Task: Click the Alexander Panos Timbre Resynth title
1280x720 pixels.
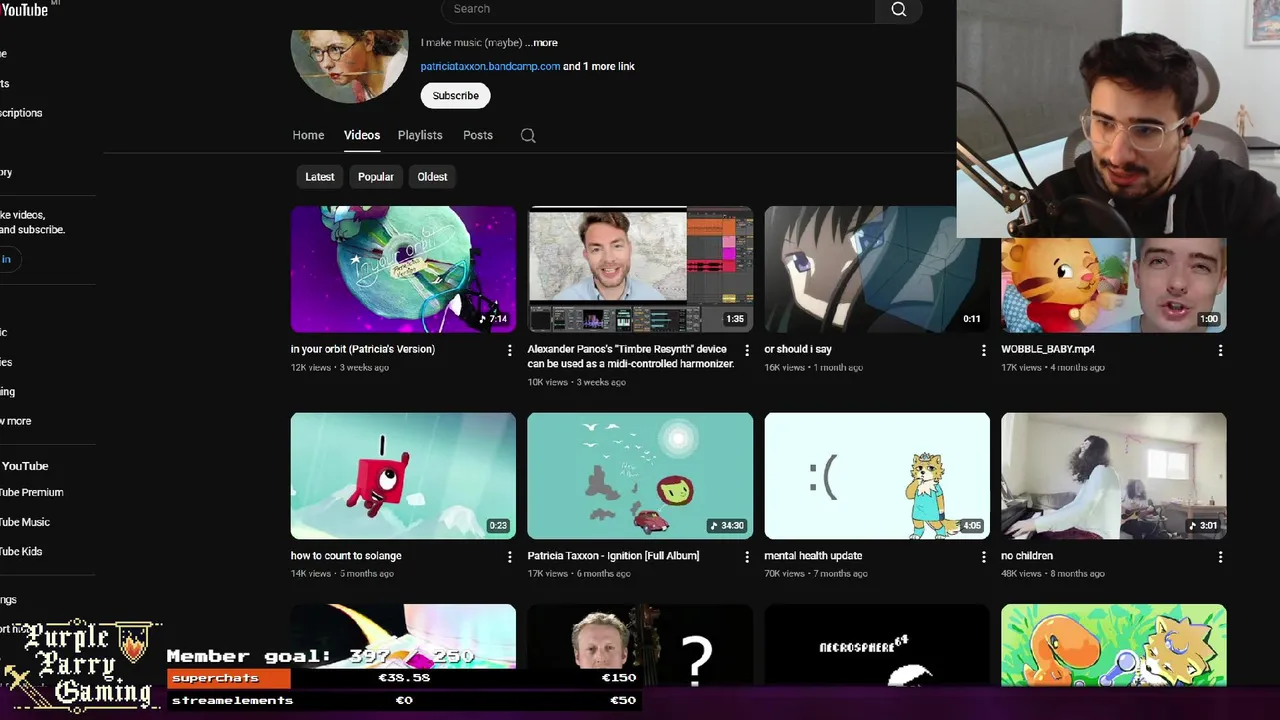Action: tap(631, 356)
